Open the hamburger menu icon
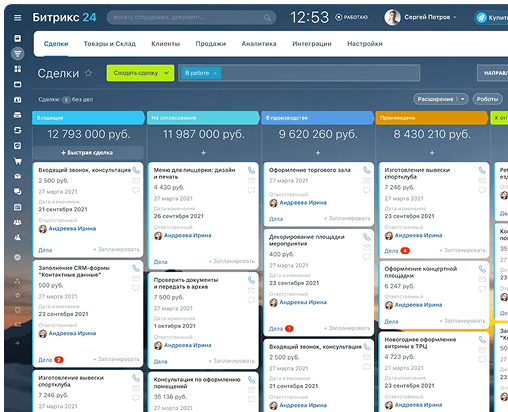 pyautogui.click(x=18, y=18)
